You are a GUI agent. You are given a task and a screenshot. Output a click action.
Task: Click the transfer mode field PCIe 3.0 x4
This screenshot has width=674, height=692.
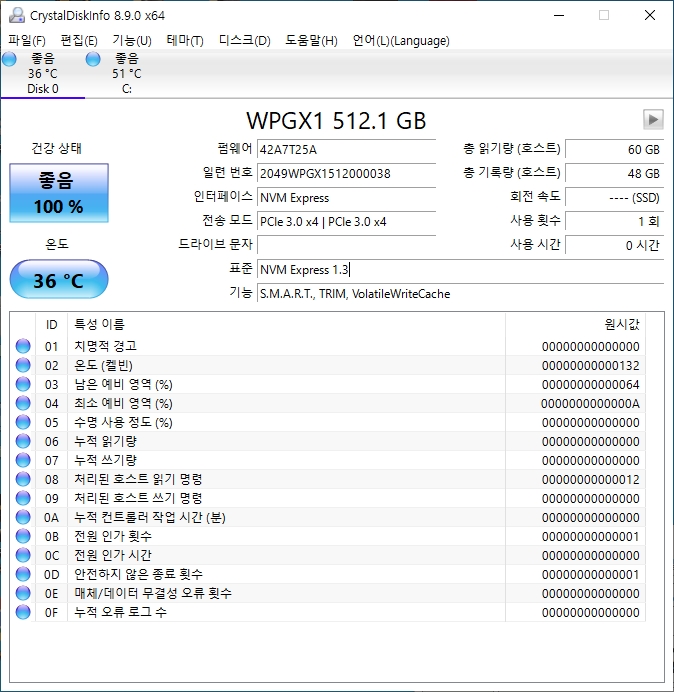click(x=346, y=221)
